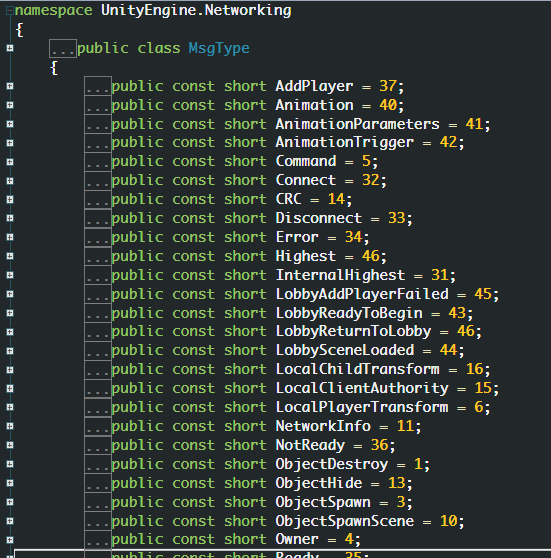Expand the gutter plus beside class MsgType
The image size is (551, 558).
coord(10,48)
